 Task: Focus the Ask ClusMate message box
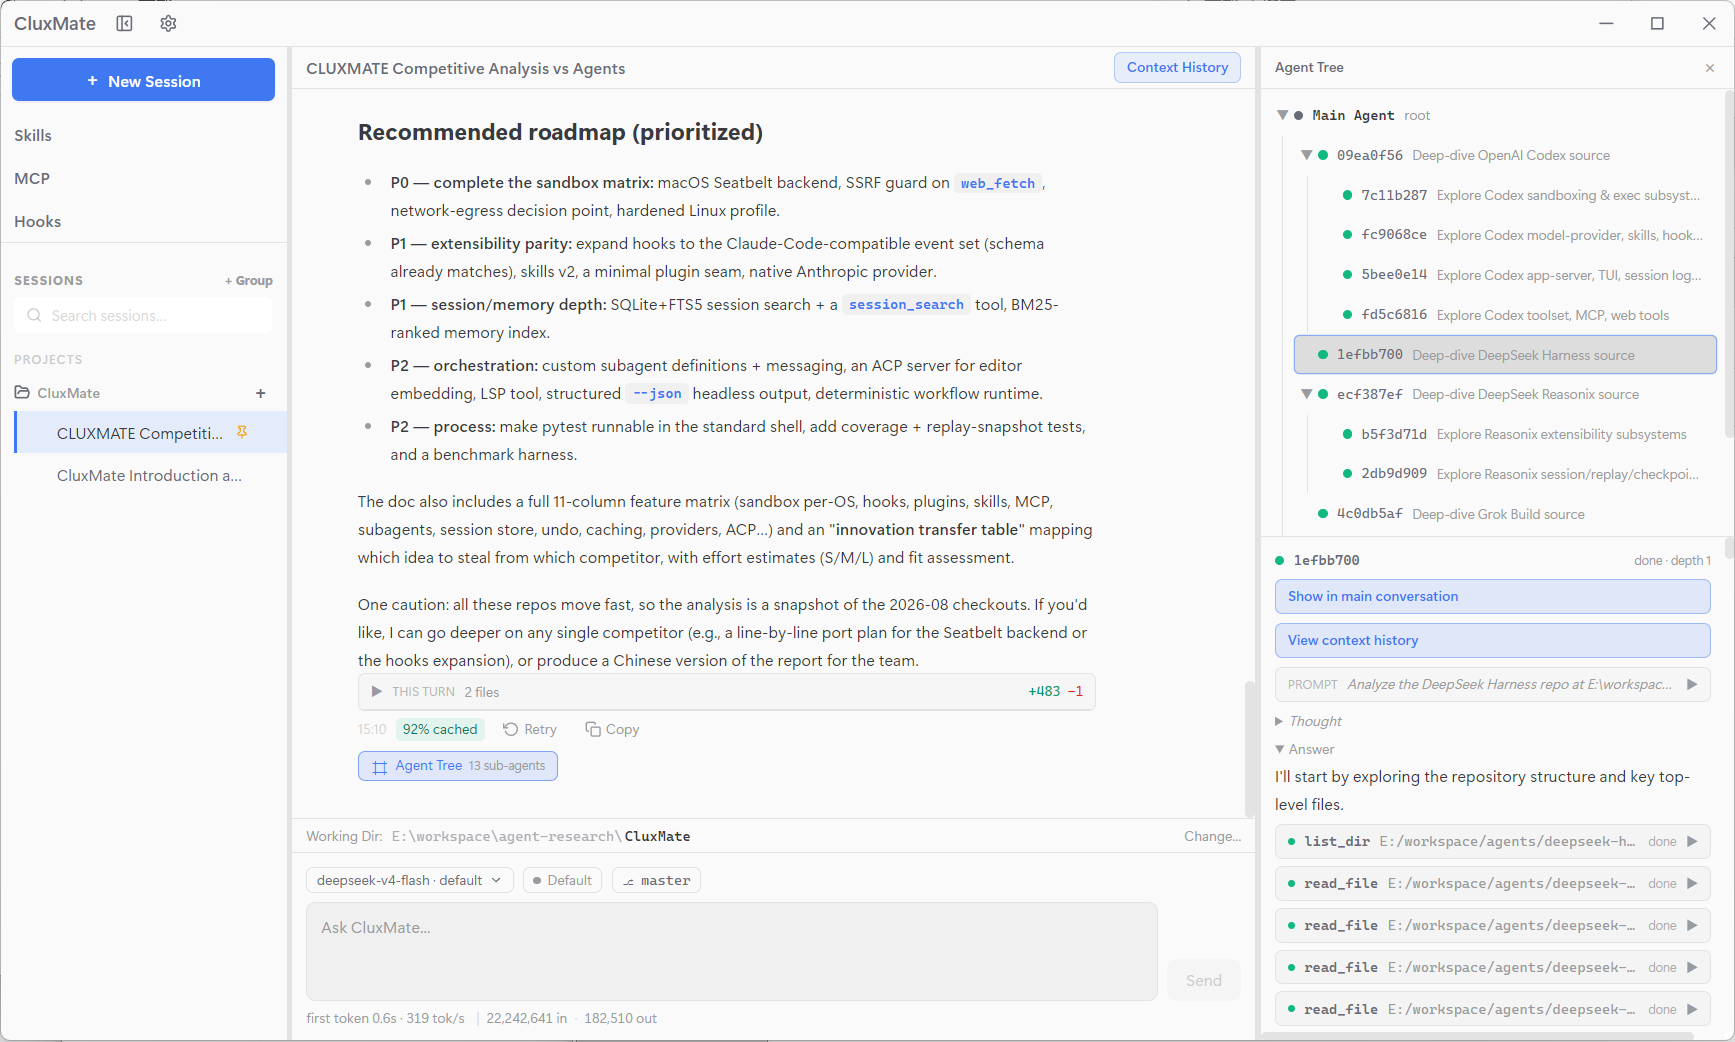pyautogui.click(x=732, y=952)
